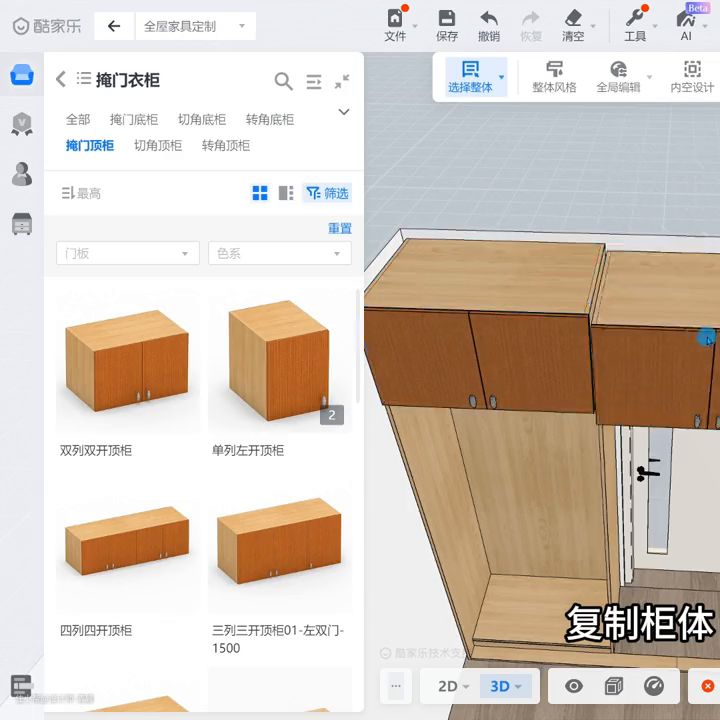Click the red X icon in bottom bar
720x720 pixels.
pyautogui.click(x=708, y=686)
